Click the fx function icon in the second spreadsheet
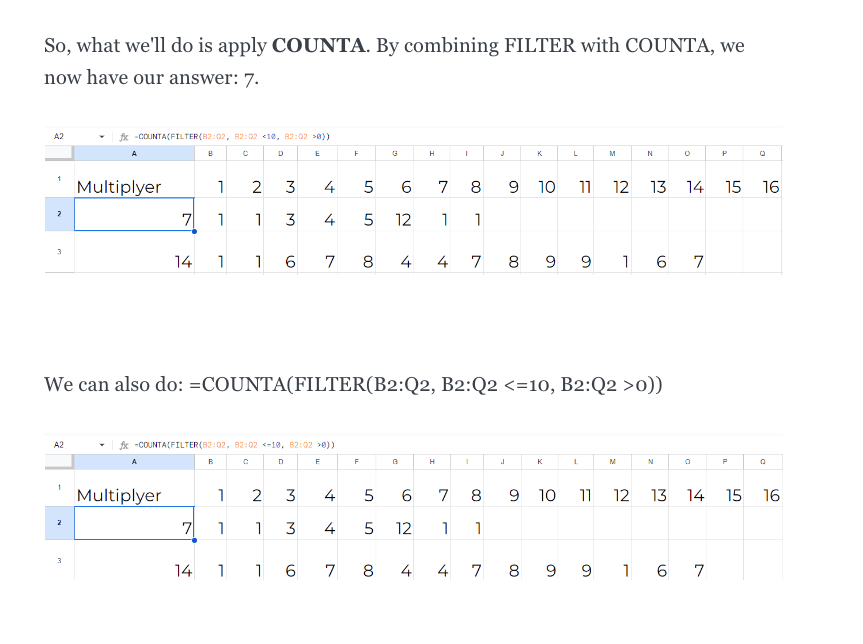Image resolution: width=863 pixels, height=644 pixels. [122, 444]
